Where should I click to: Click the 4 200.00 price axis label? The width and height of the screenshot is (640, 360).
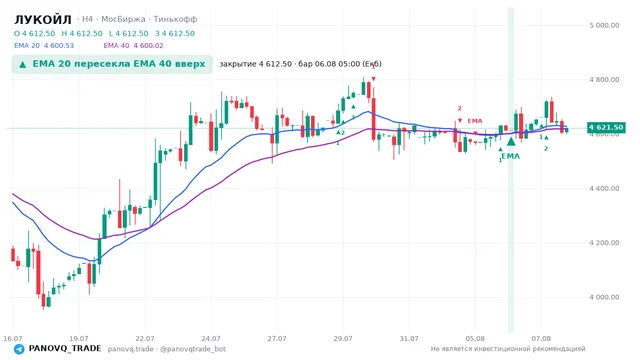(604, 243)
